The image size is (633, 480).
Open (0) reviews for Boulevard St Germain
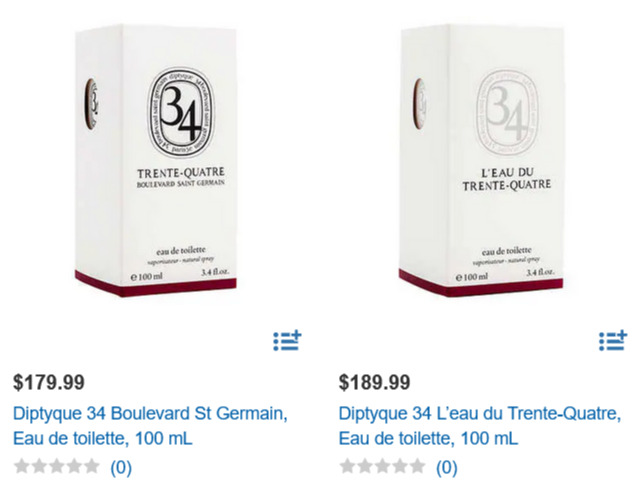[121, 467]
